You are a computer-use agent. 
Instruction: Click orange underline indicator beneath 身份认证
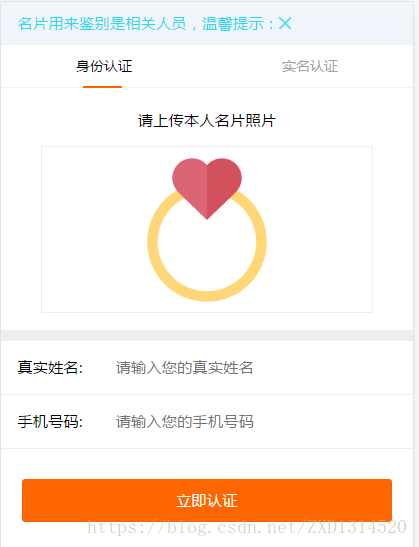(x=102, y=87)
